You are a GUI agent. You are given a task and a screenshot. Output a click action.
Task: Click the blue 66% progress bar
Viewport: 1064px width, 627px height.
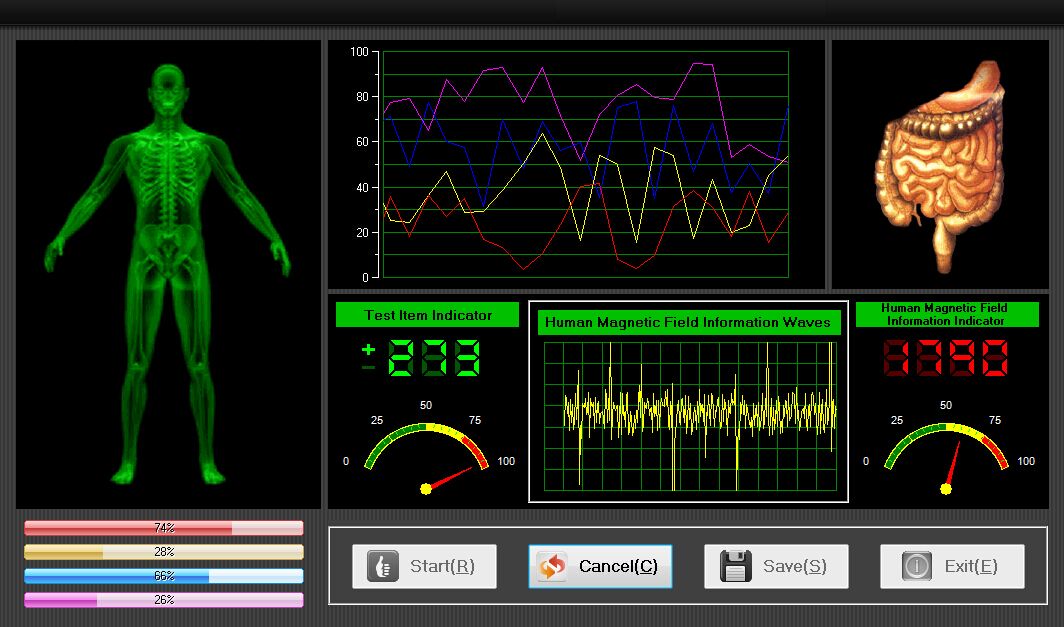163,576
